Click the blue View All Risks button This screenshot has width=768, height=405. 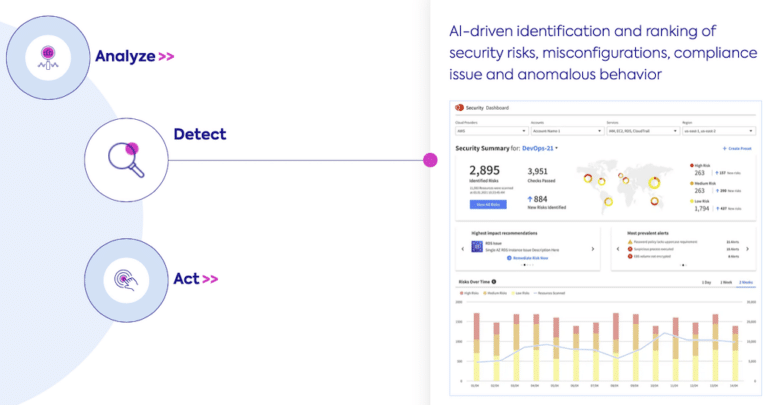[x=488, y=205]
